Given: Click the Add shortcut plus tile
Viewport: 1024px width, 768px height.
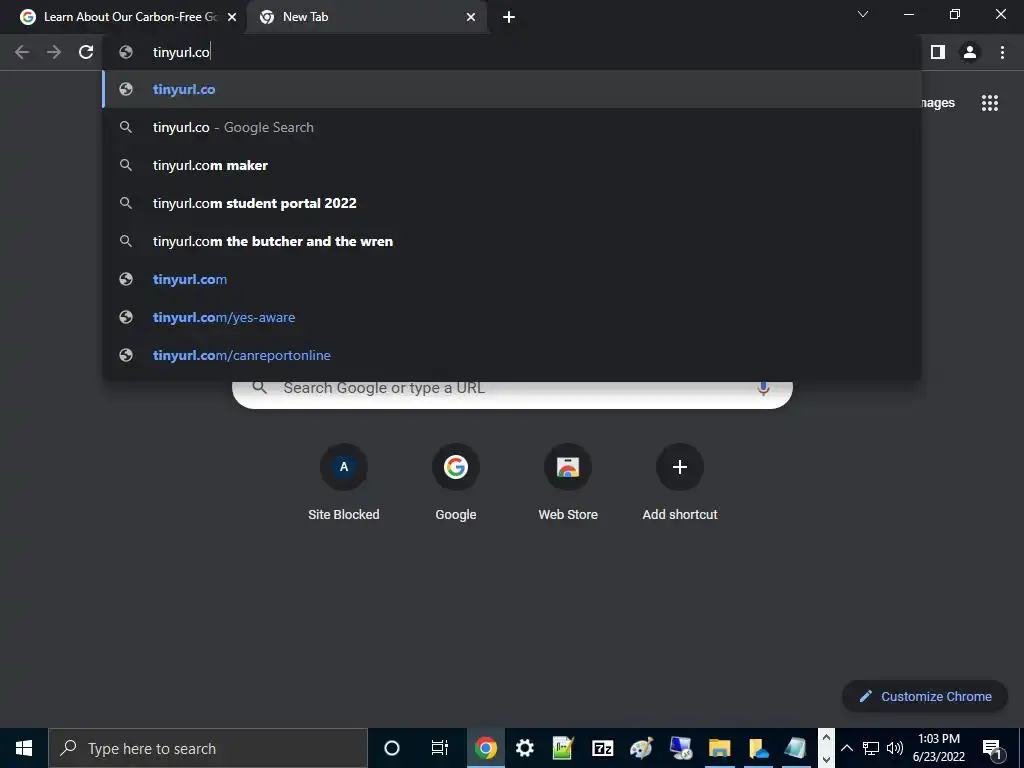Looking at the screenshot, I should (x=680, y=482).
